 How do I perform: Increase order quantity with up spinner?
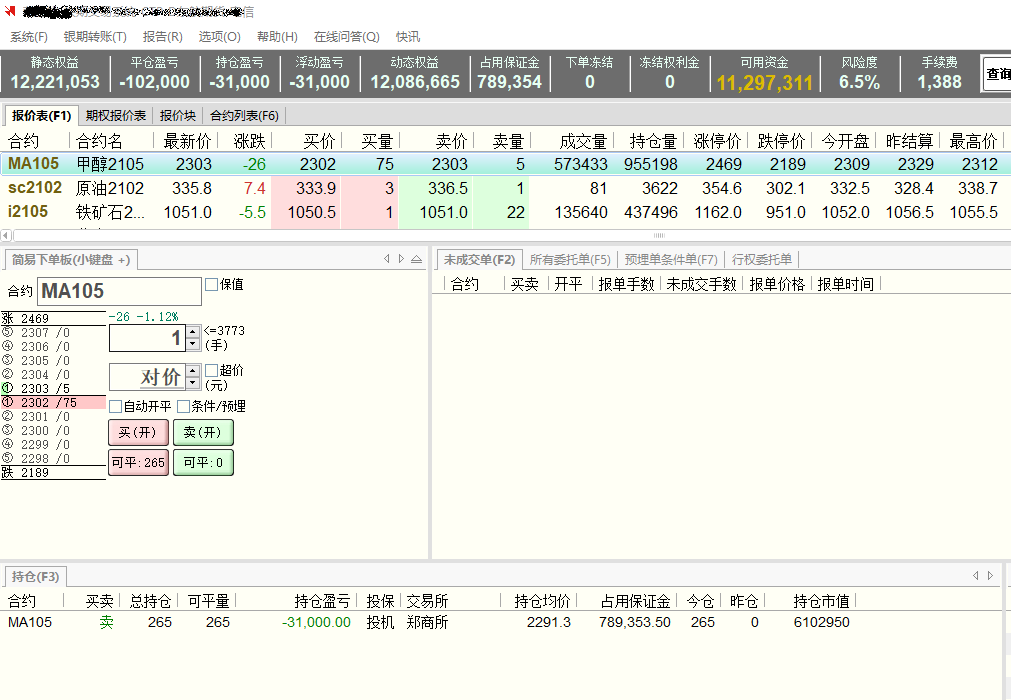pyautogui.click(x=193, y=331)
